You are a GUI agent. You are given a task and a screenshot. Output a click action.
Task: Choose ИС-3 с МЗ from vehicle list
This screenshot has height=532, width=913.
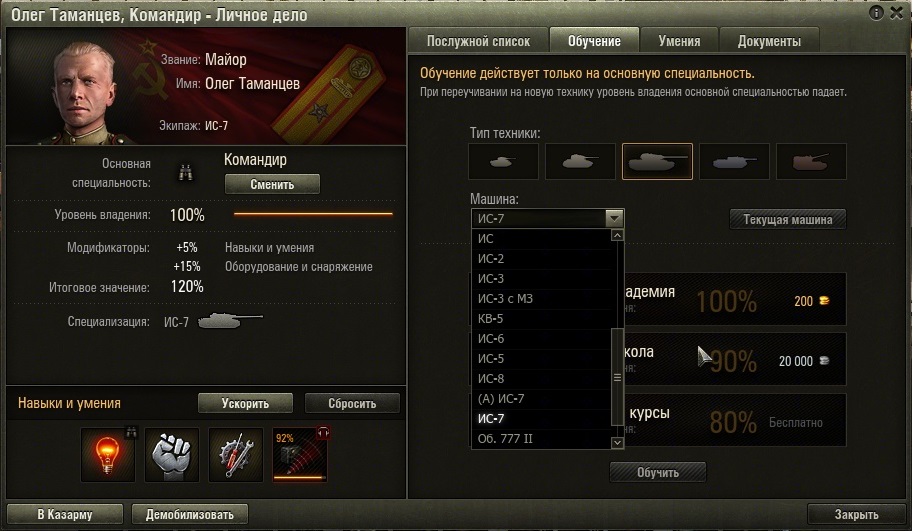tap(540, 299)
